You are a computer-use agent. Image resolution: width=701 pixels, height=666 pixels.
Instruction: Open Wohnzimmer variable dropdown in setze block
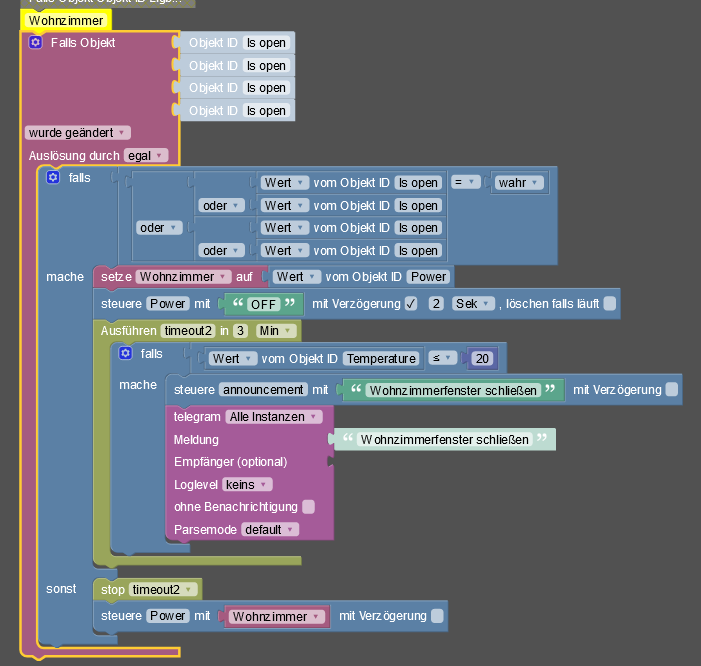click(183, 277)
